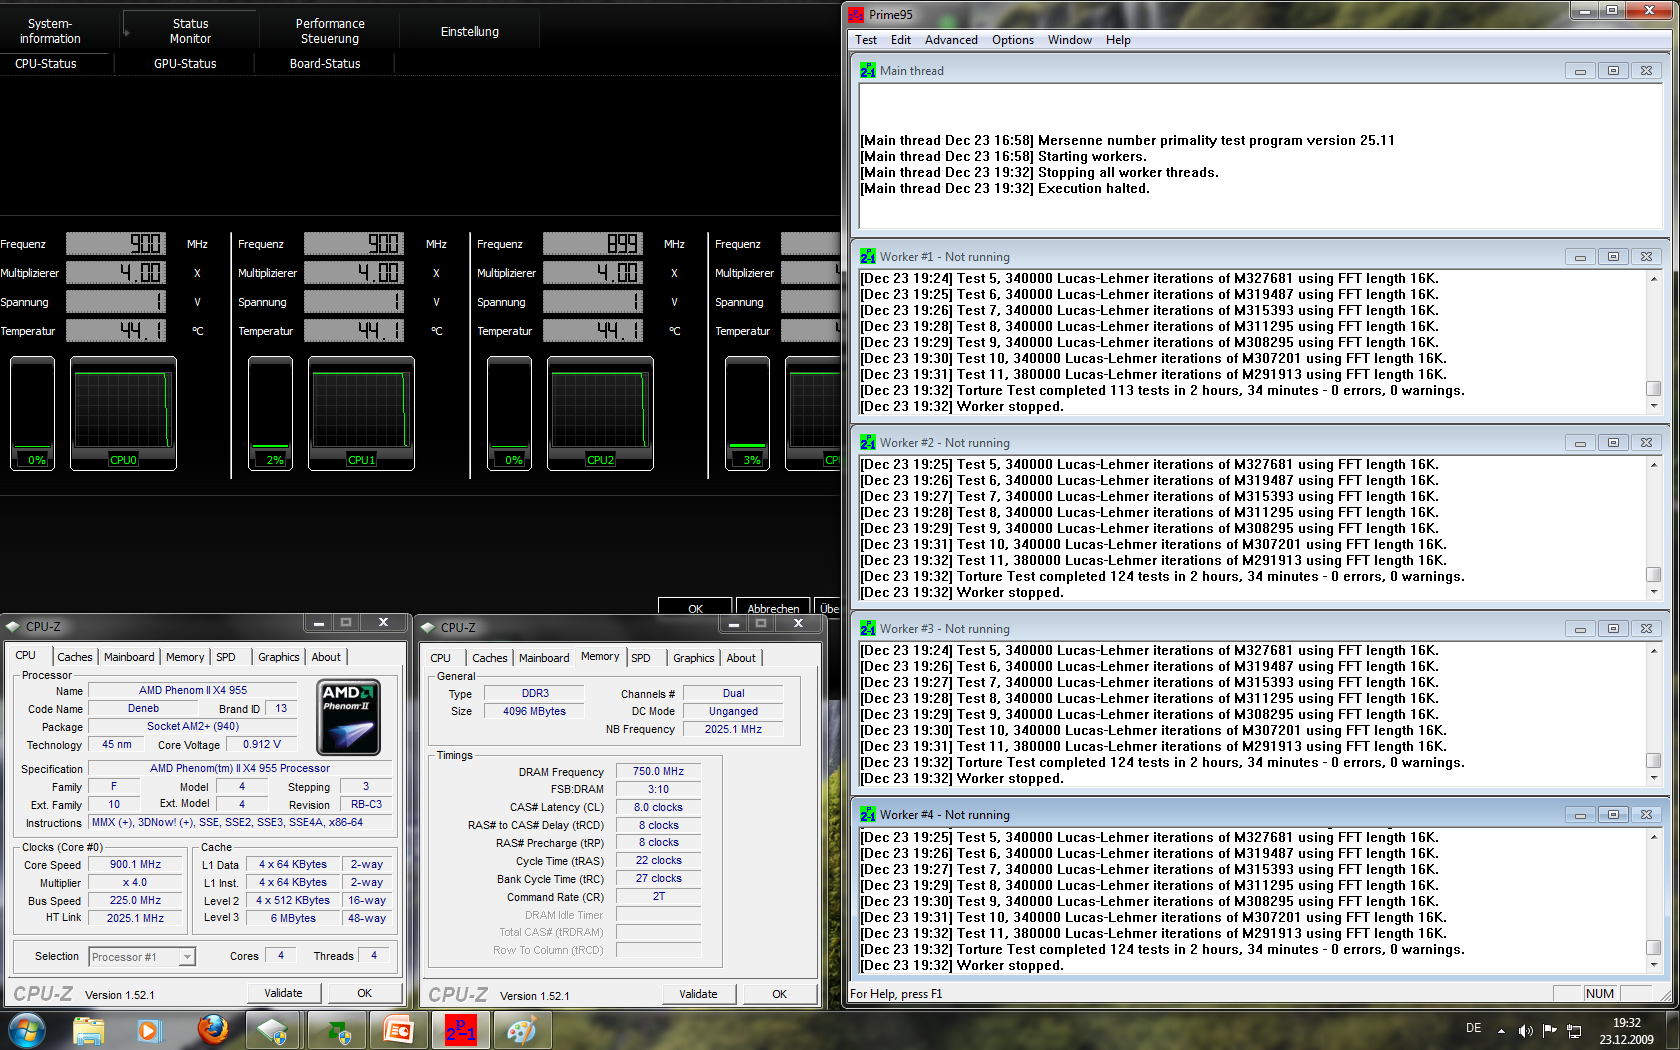Click the Windows Start orb
1680x1050 pixels.
pyautogui.click(x=26, y=1029)
